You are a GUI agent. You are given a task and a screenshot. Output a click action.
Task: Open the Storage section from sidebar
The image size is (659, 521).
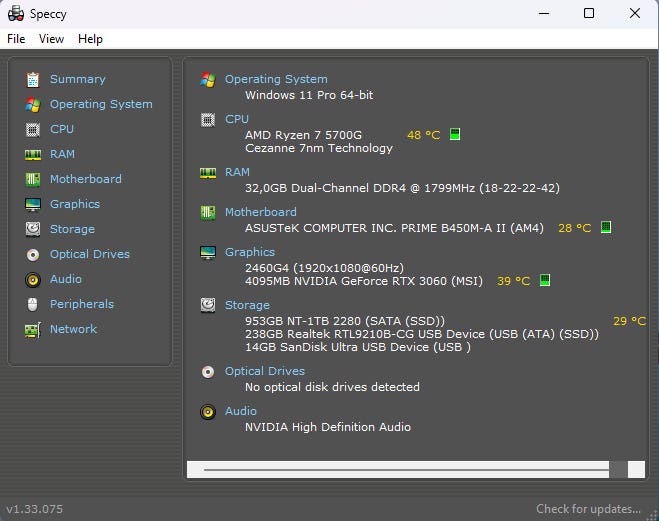click(x=72, y=229)
